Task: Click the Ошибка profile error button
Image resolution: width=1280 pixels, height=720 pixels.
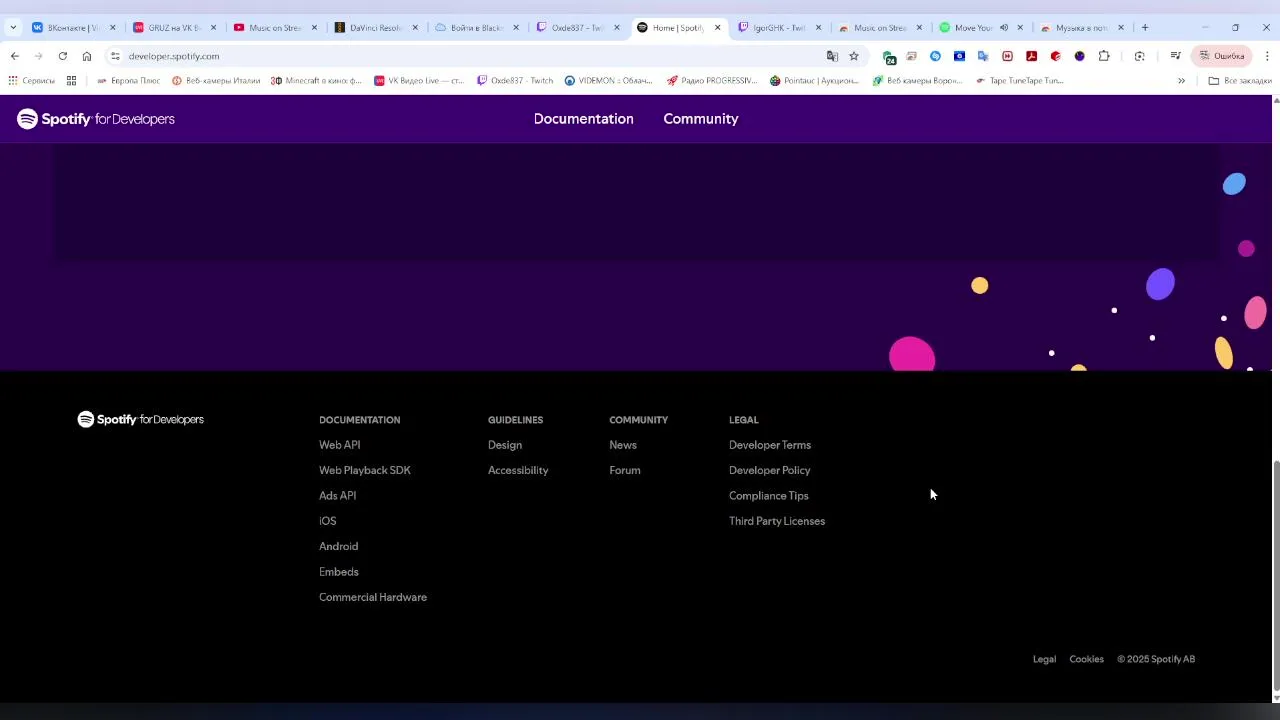Action: [1222, 56]
